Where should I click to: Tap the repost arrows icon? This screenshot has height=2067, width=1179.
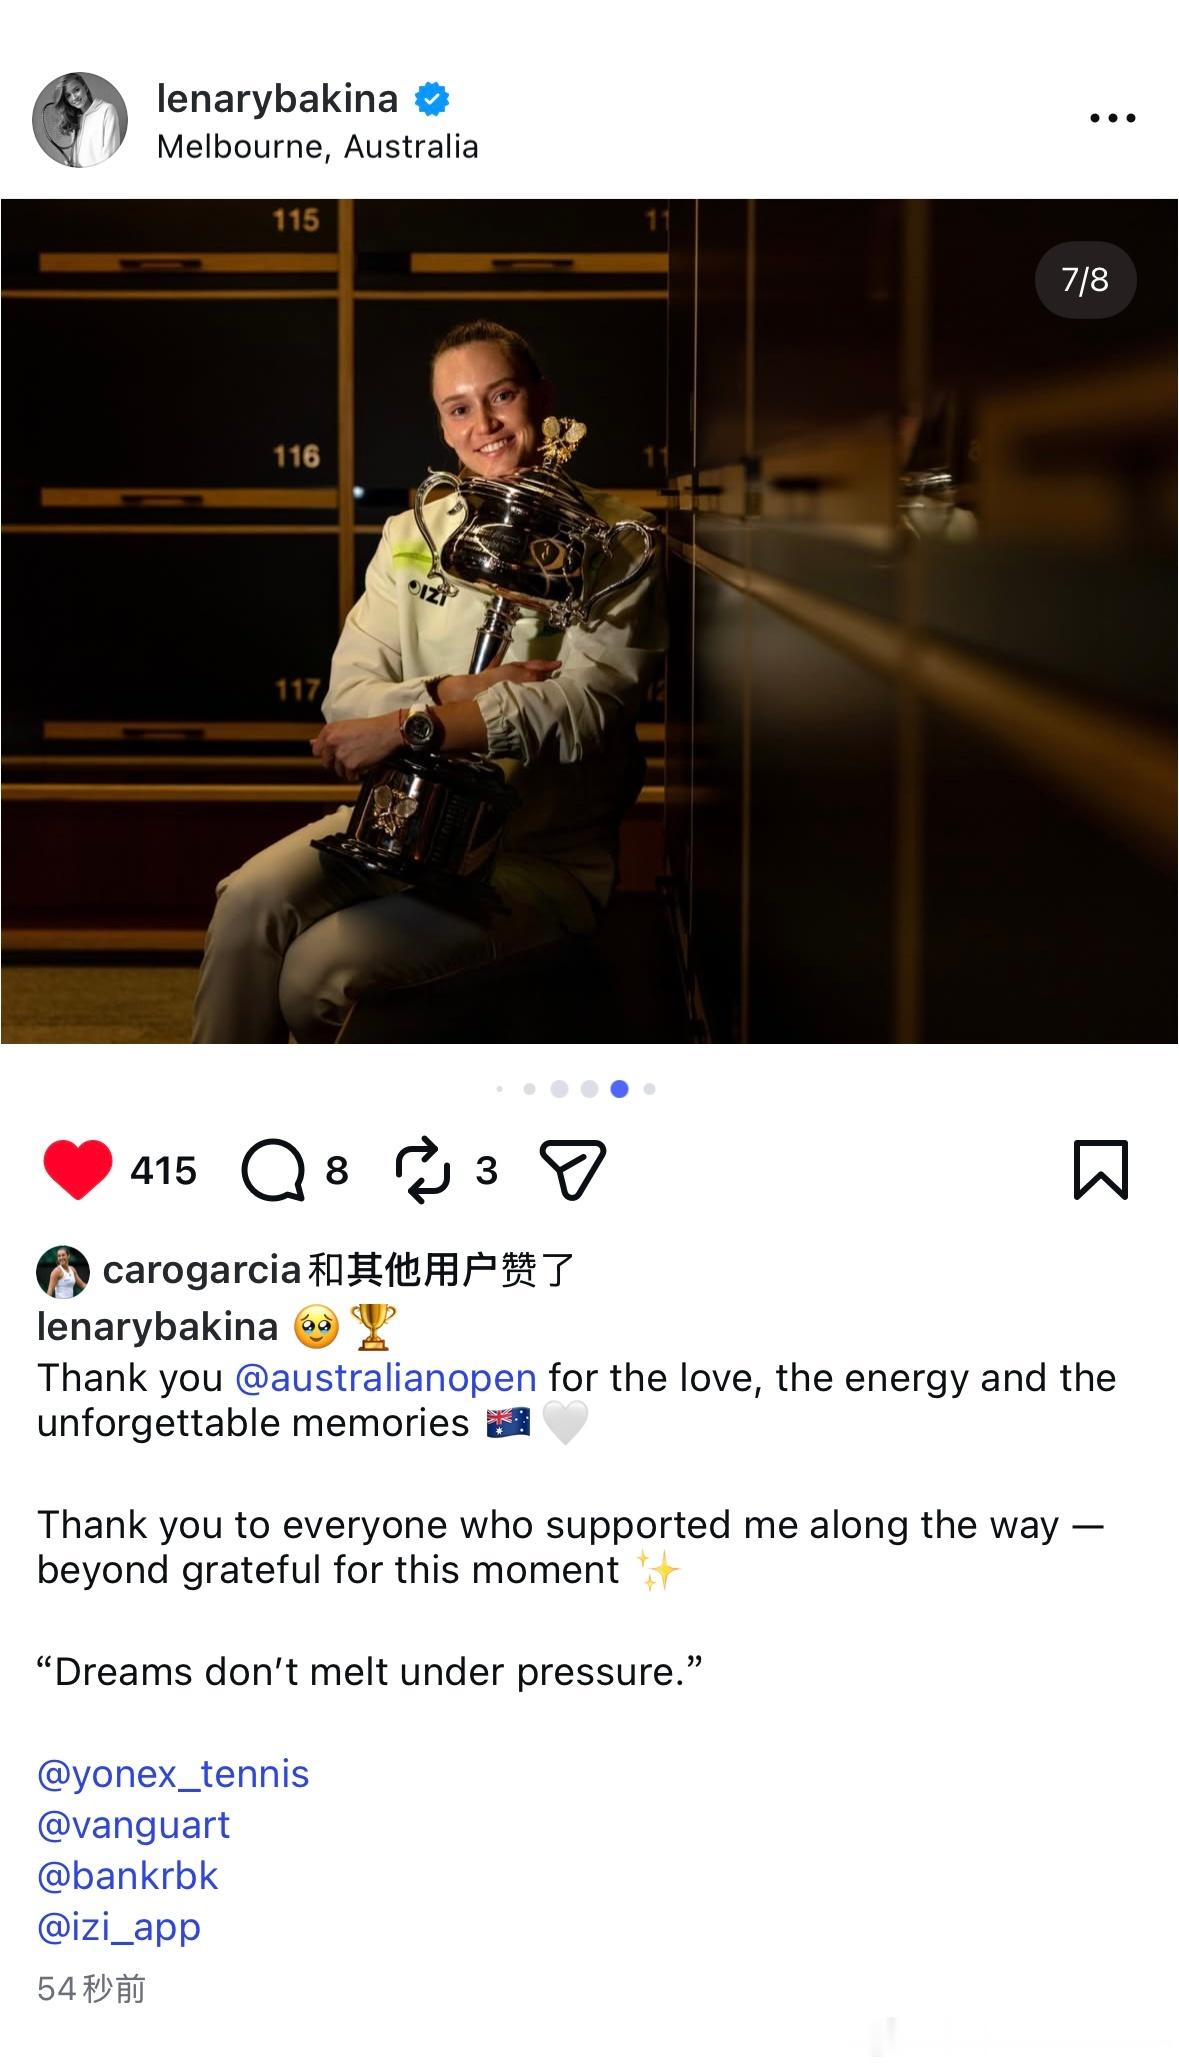coord(423,1169)
